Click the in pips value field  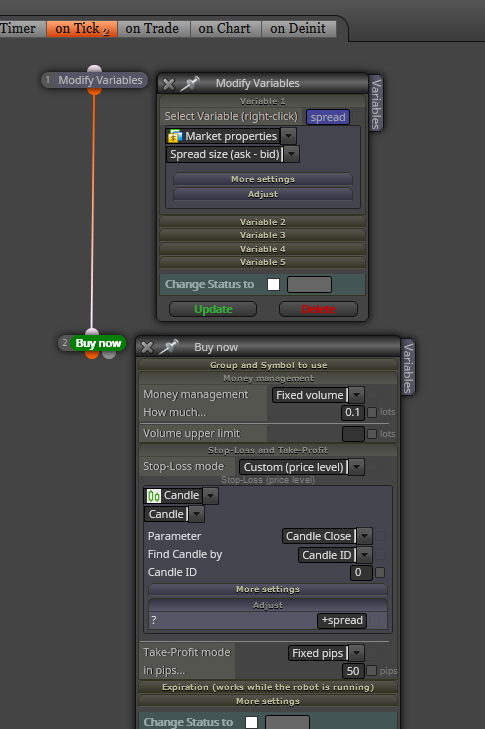353,671
